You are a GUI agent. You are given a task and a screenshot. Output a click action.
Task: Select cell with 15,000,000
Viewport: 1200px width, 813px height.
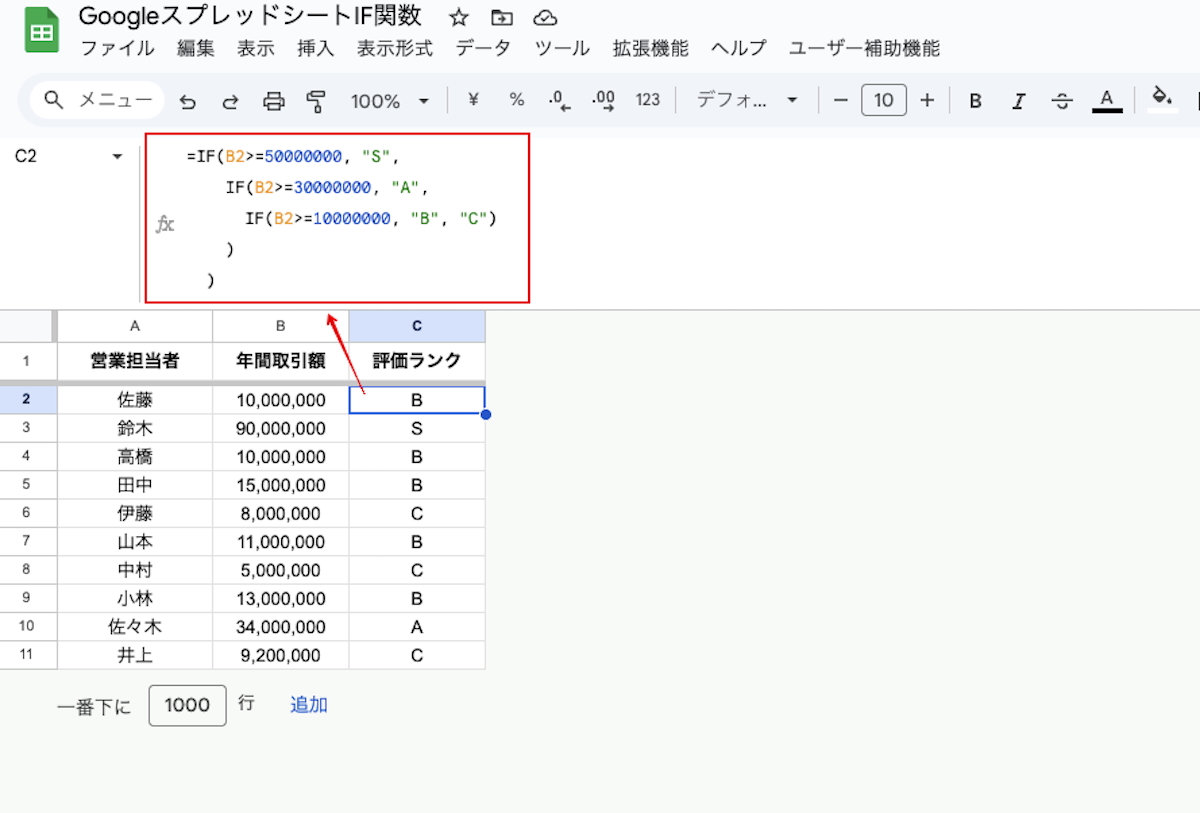[281, 485]
